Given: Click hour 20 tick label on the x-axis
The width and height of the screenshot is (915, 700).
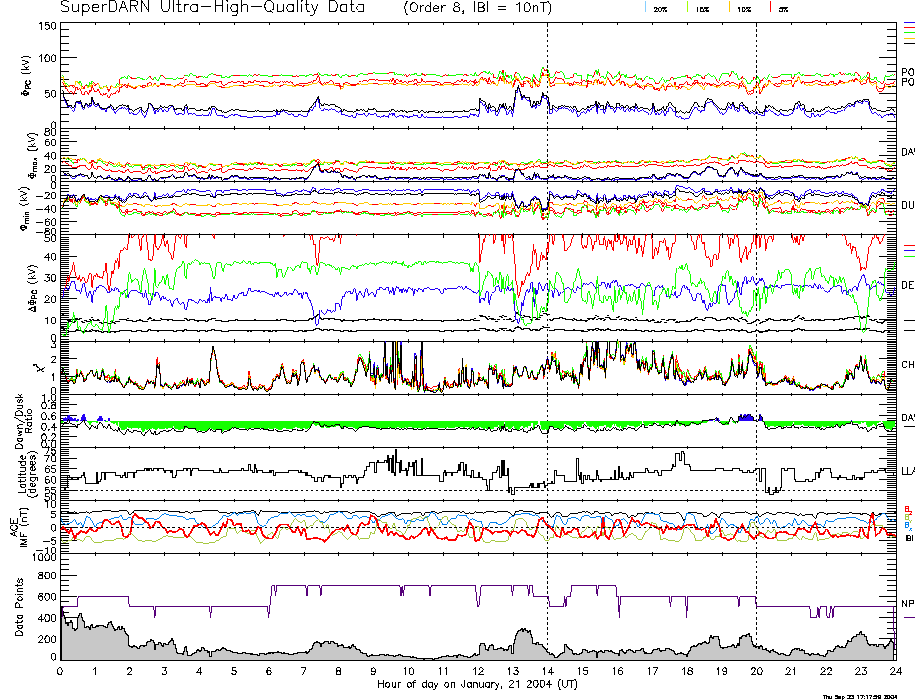Looking at the screenshot, I should (756, 671).
